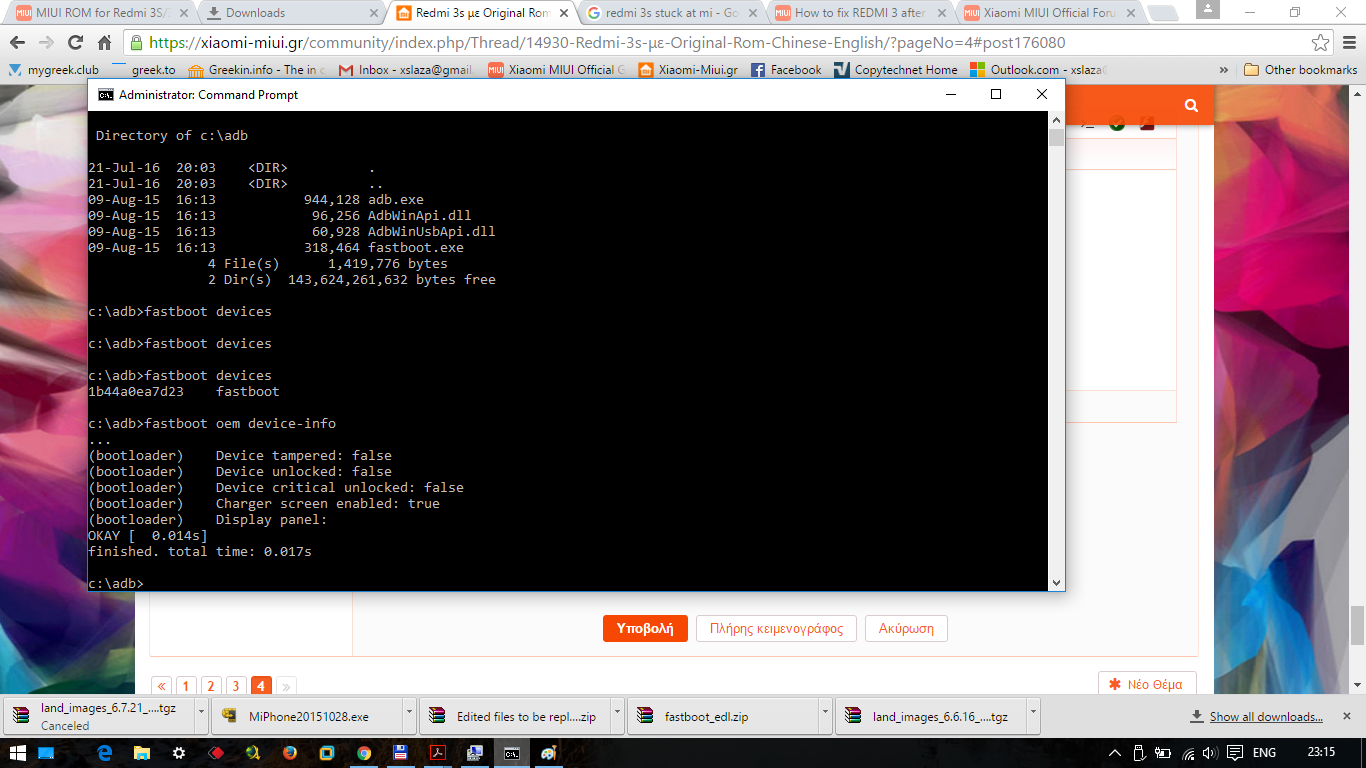Click the Ακύρωση cancel button

point(906,628)
